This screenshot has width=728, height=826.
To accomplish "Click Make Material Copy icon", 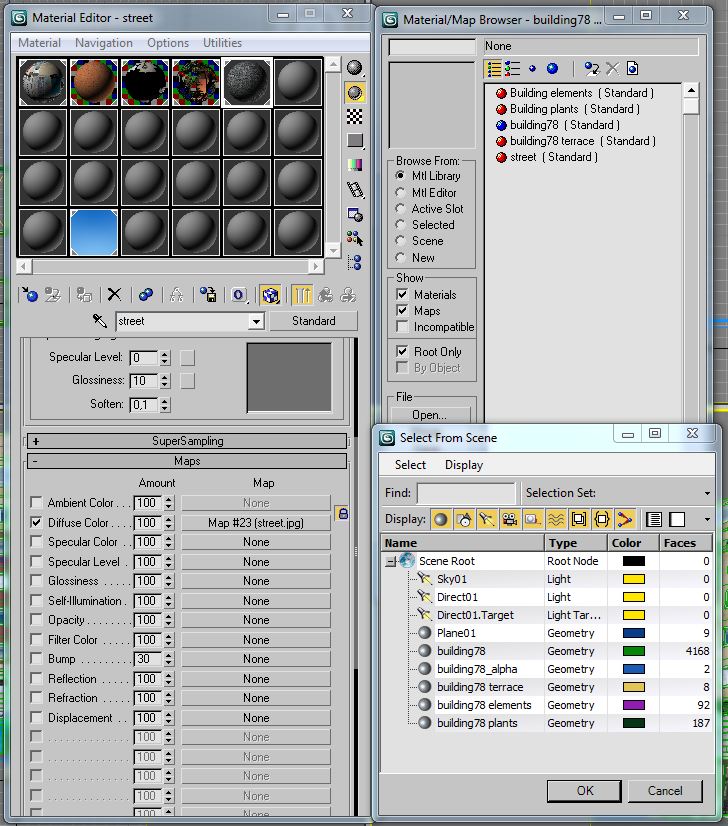I will click(146, 294).
